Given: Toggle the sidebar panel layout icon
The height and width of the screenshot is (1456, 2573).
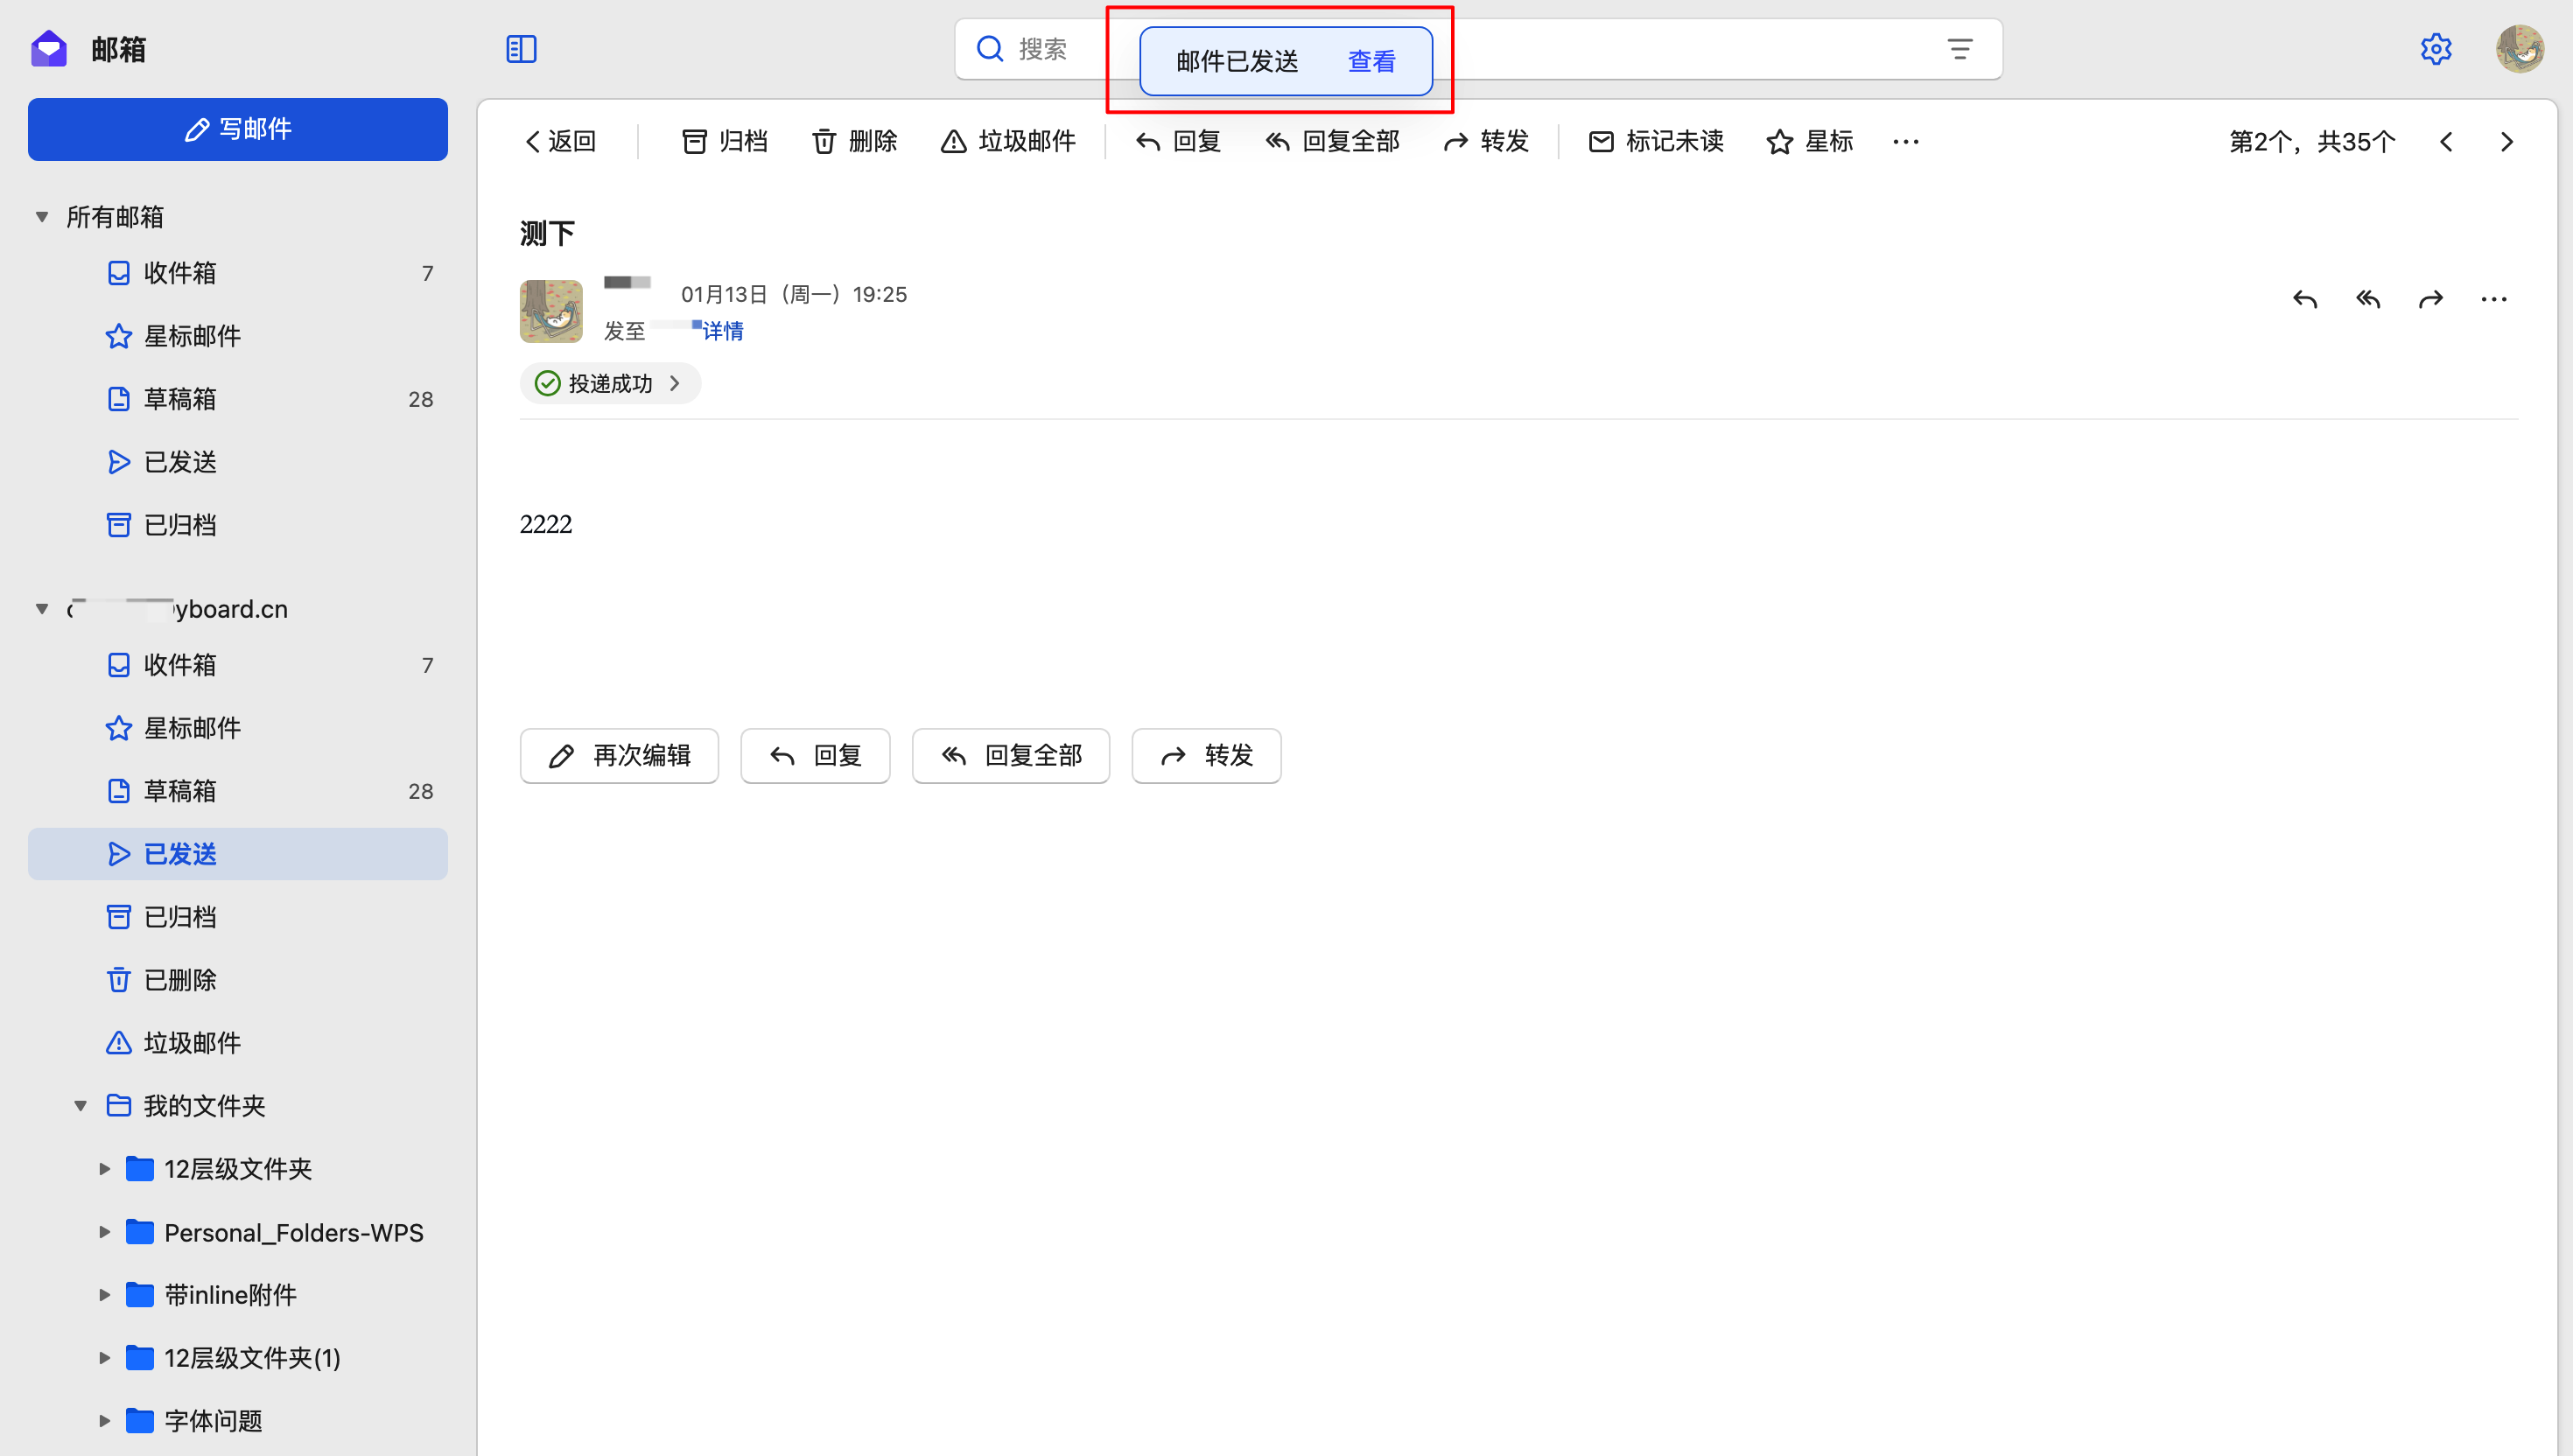Looking at the screenshot, I should (x=521, y=49).
